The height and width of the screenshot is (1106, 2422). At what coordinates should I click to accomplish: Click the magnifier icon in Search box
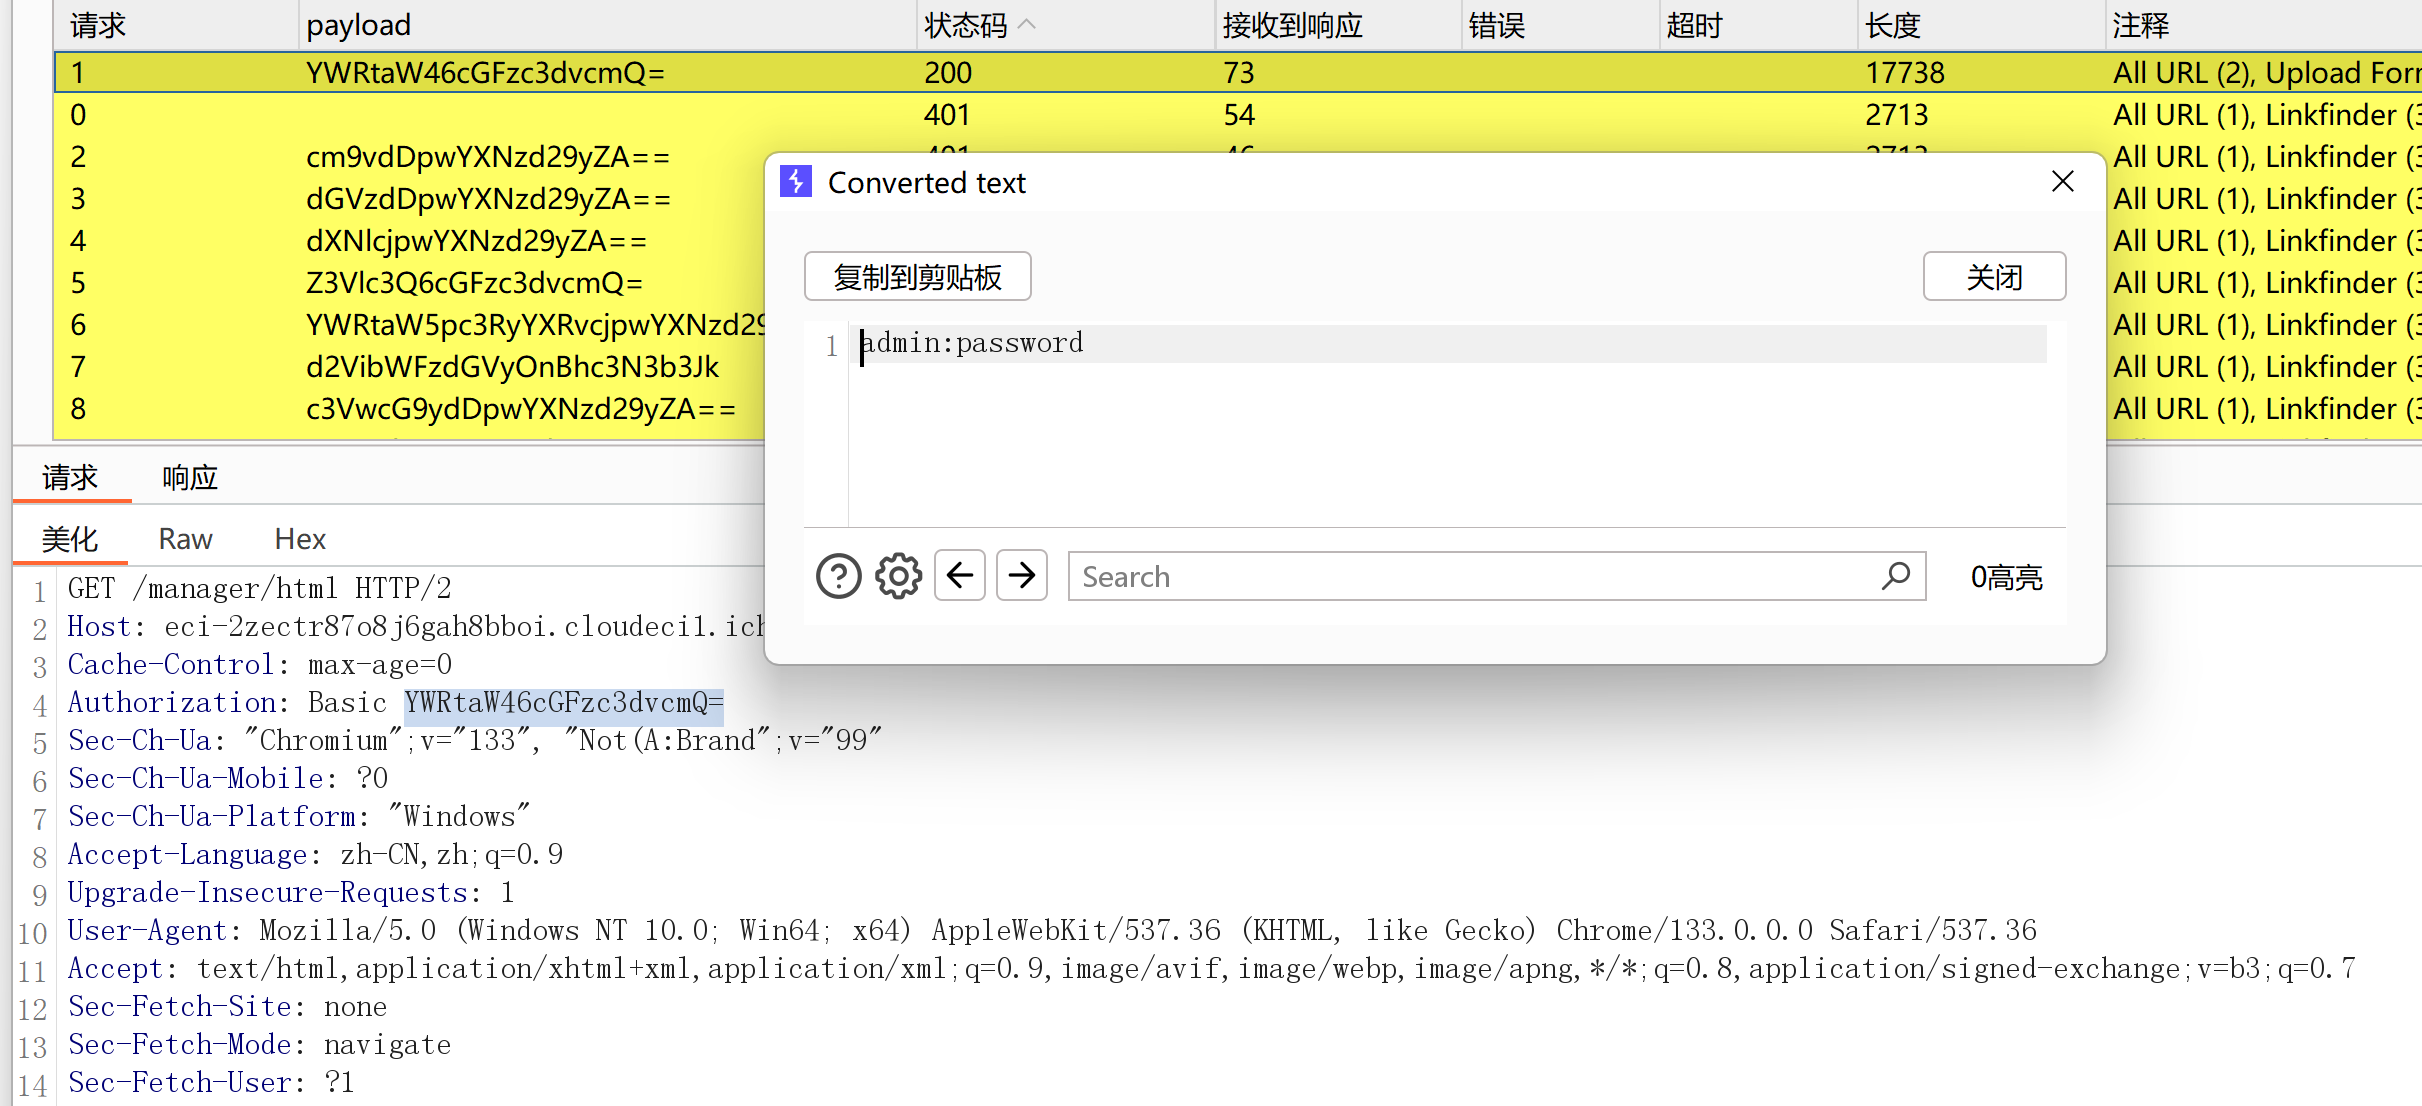(1896, 576)
